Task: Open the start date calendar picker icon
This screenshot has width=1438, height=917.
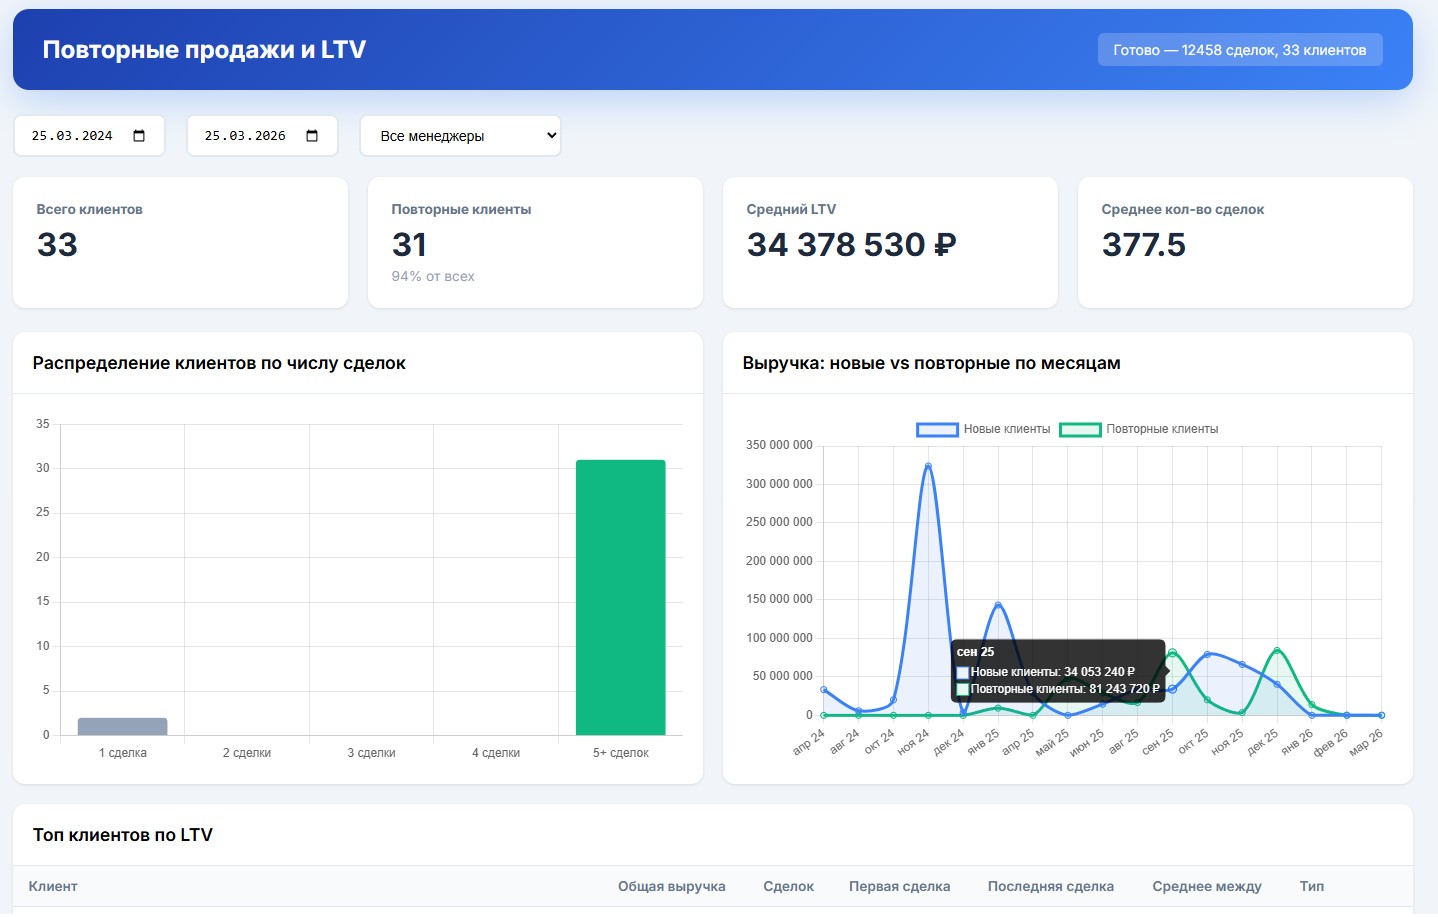Action: [140, 135]
